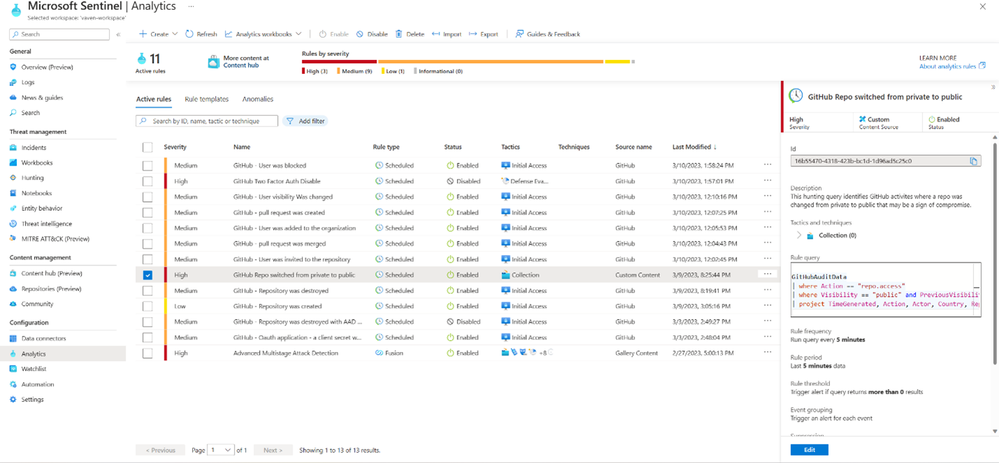Image resolution: width=999 pixels, height=463 pixels.
Task: Check the Advanced Multistage Attack Detection row
Action: (x=147, y=353)
